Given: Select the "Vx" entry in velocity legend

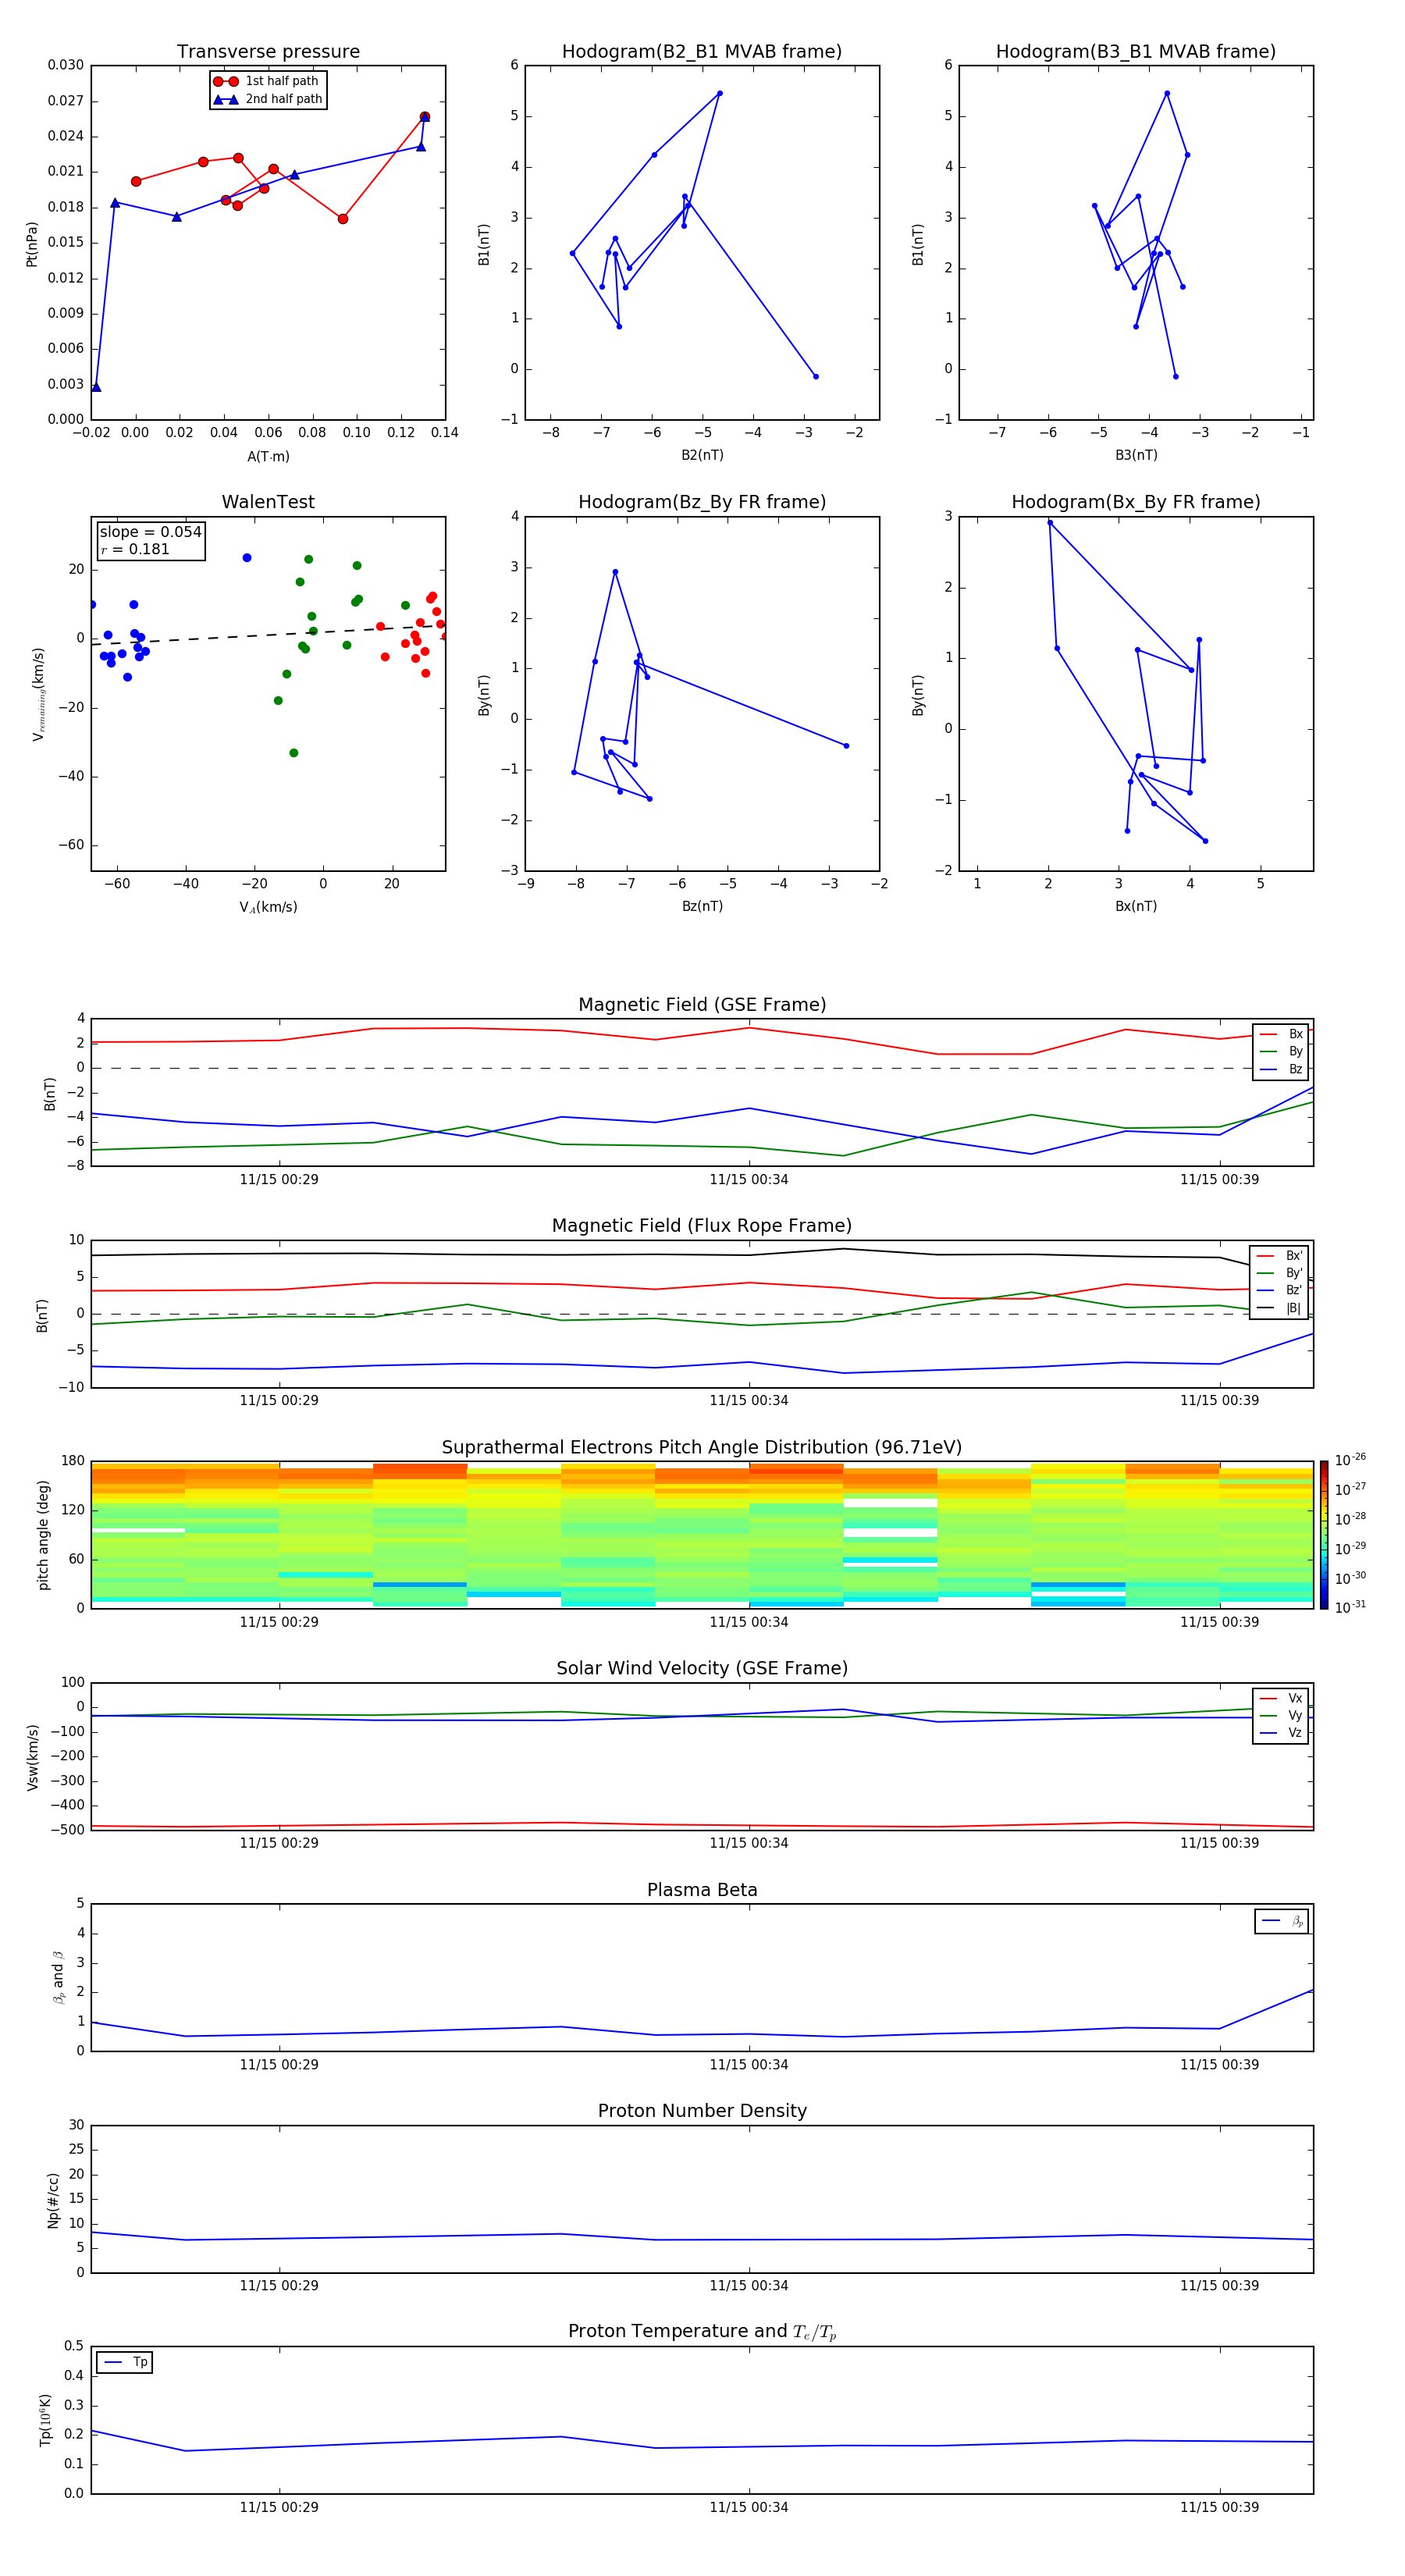Looking at the screenshot, I should [x=1281, y=1698].
